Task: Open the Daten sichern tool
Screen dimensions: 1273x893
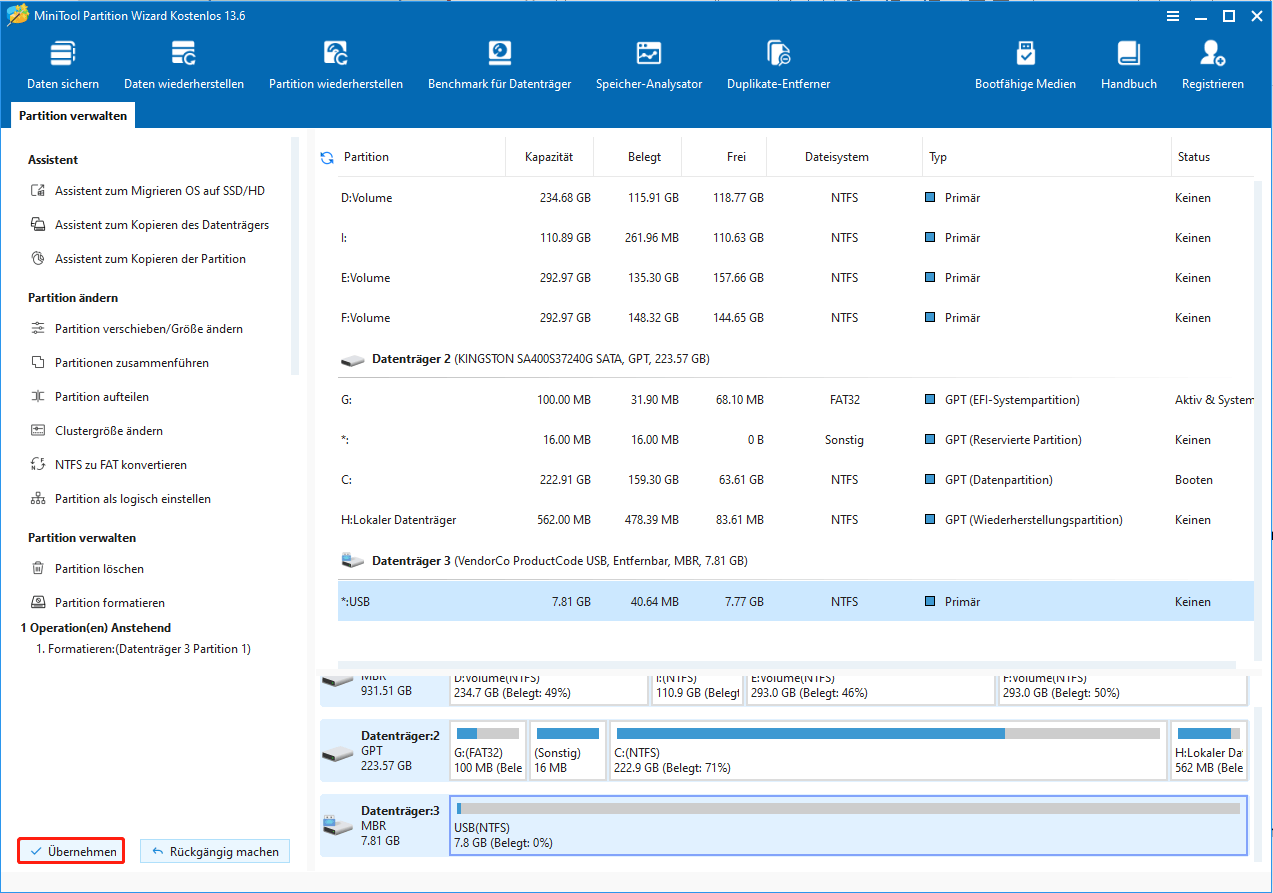Action: 63,66
